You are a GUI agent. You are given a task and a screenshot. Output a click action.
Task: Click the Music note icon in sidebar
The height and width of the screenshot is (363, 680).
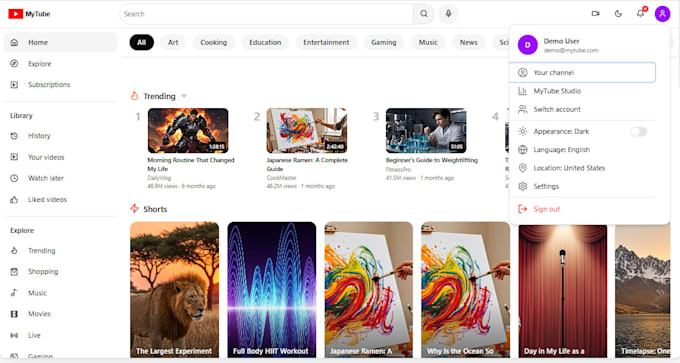tap(14, 293)
